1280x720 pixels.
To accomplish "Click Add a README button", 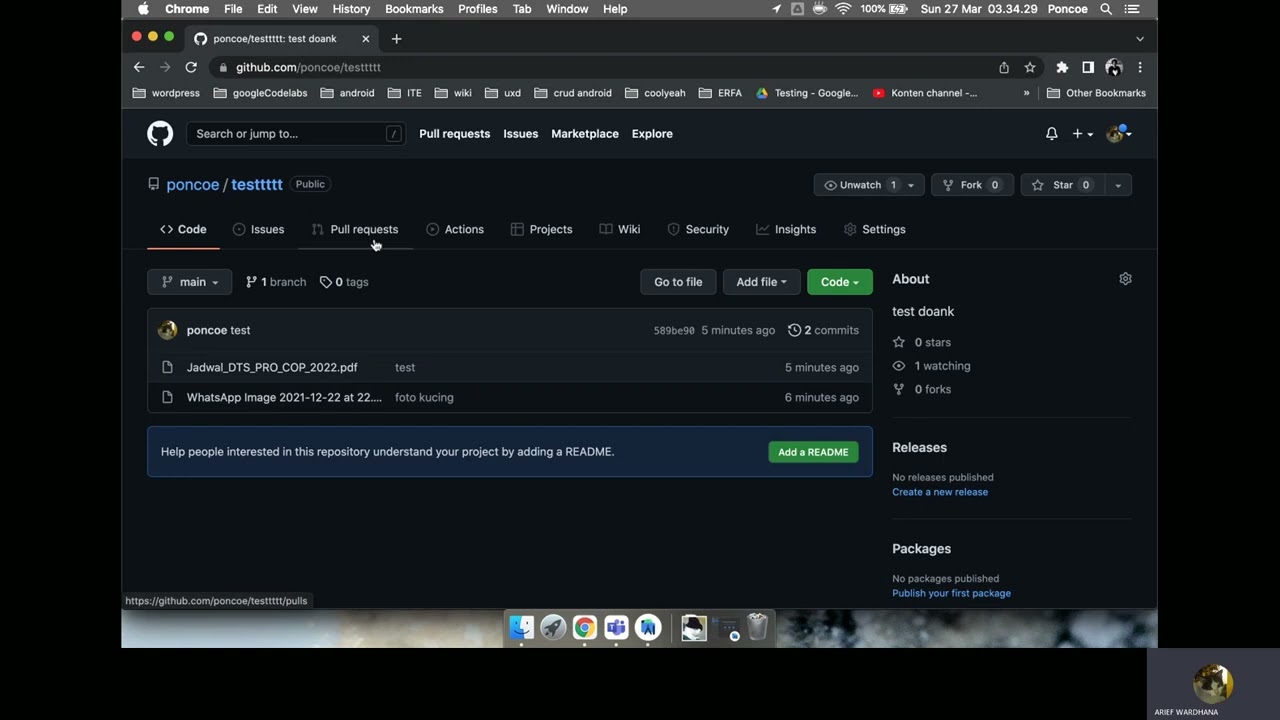I will point(813,452).
